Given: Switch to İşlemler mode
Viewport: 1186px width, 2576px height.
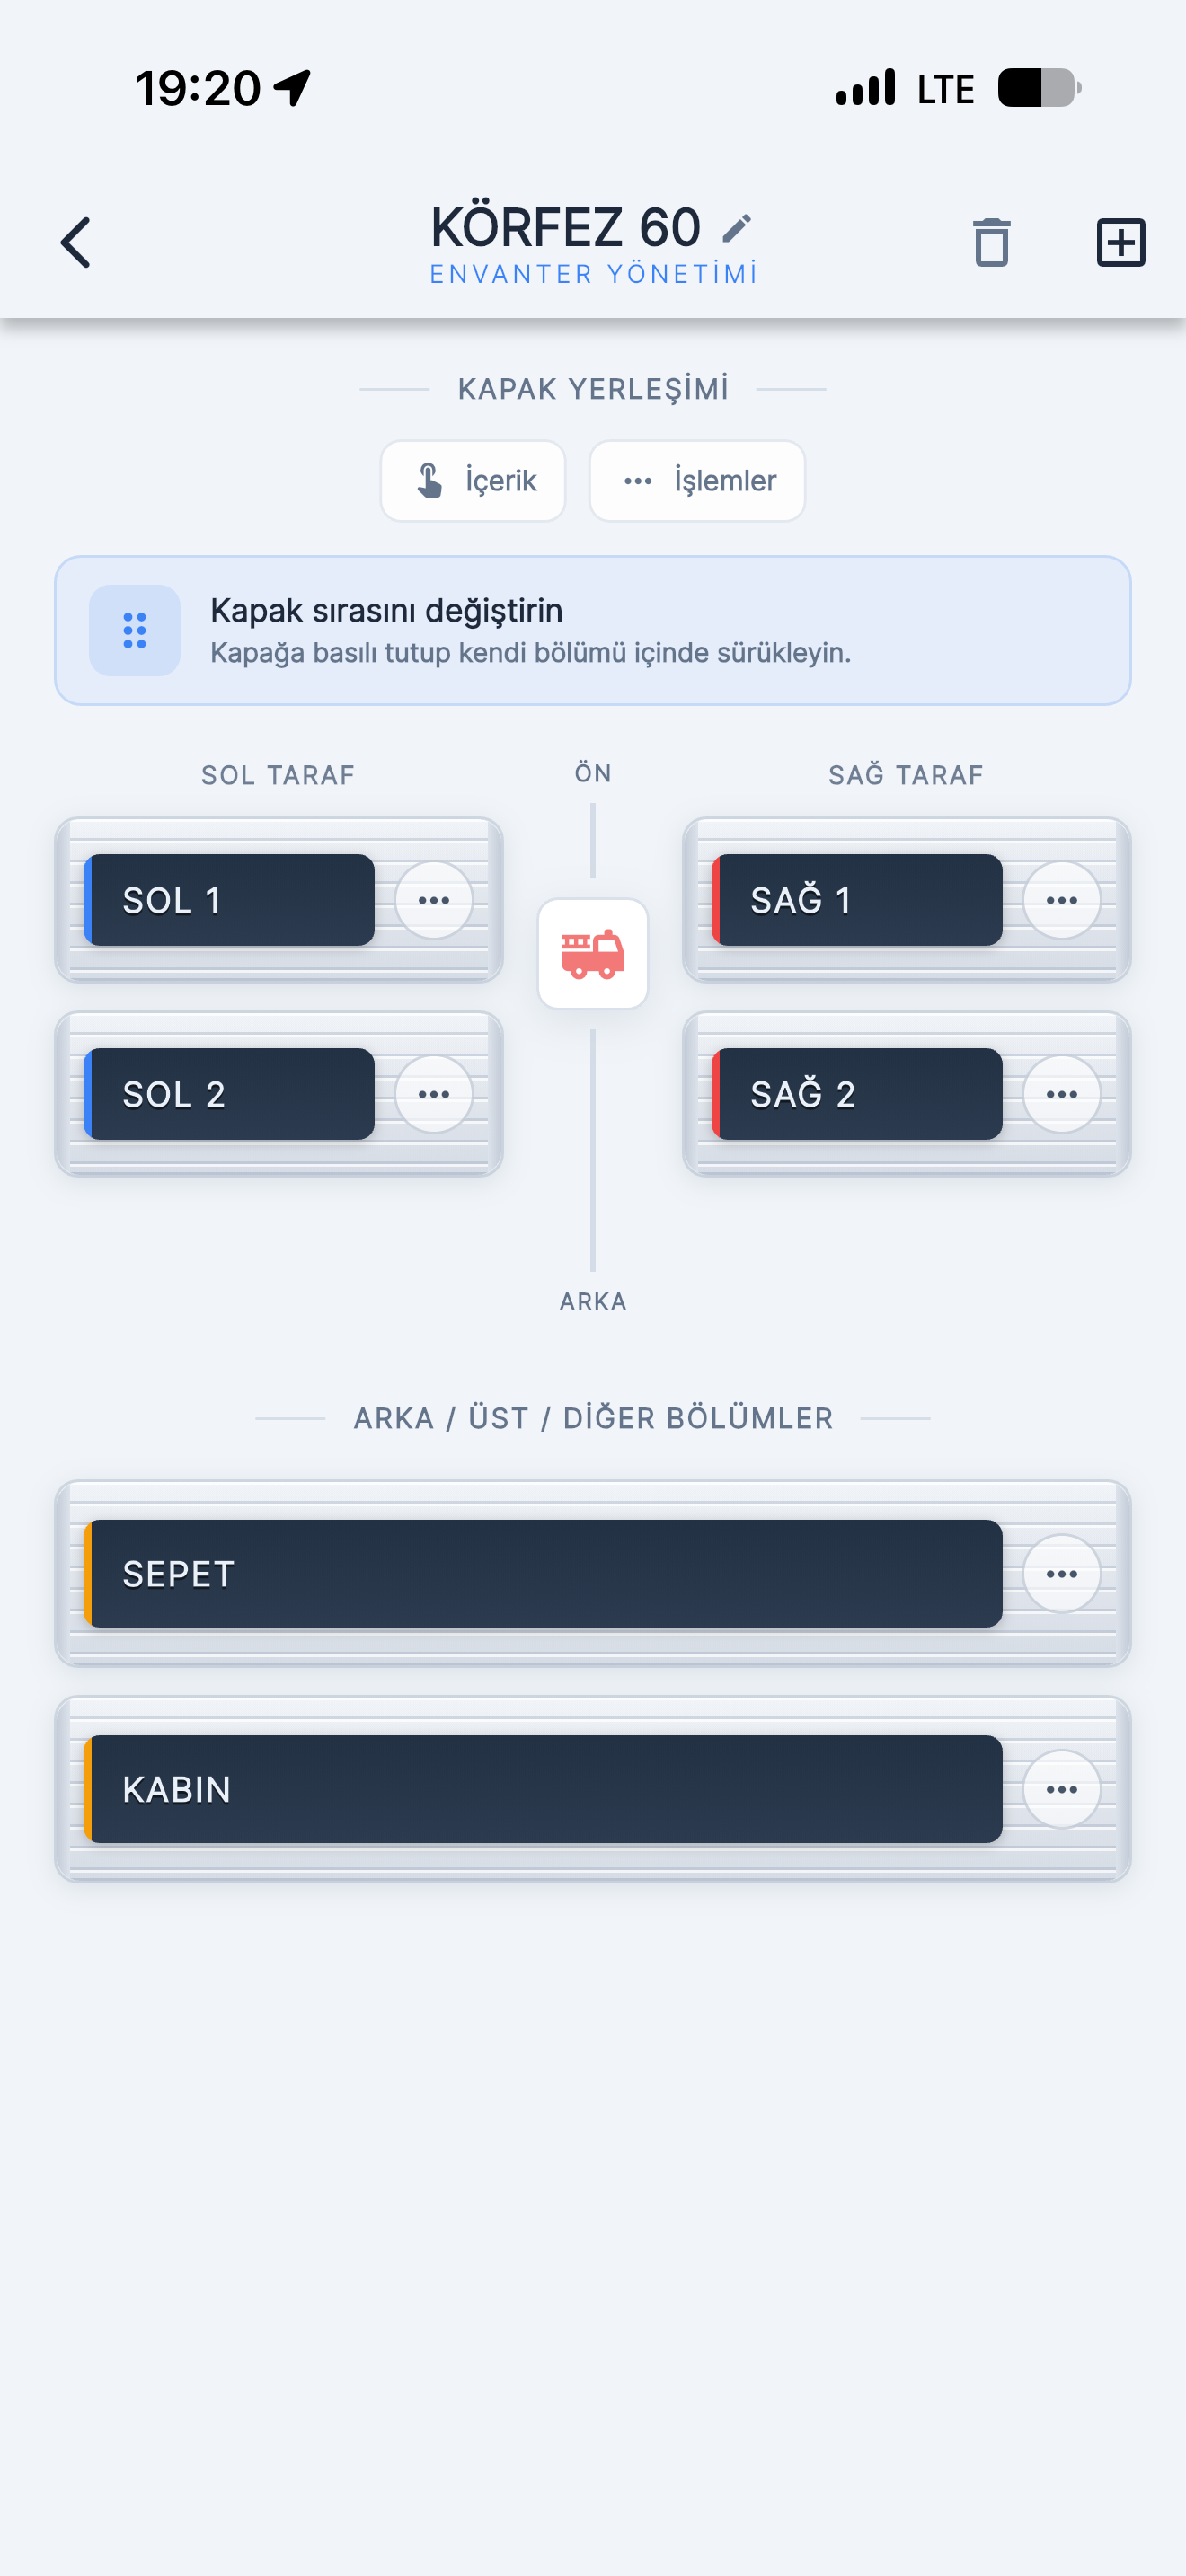Looking at the screenshot, I should pyautogui.click(x=697, y=481).
